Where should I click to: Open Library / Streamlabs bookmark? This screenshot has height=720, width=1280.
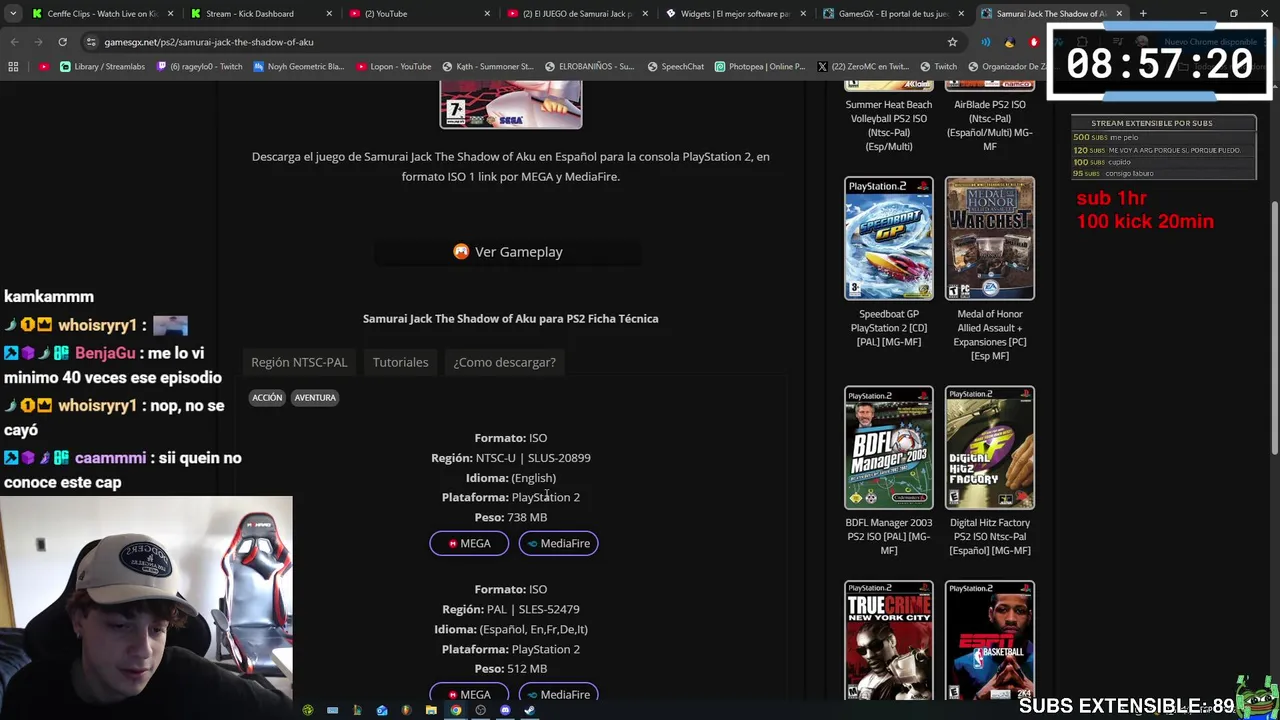(x=102, y=66)
